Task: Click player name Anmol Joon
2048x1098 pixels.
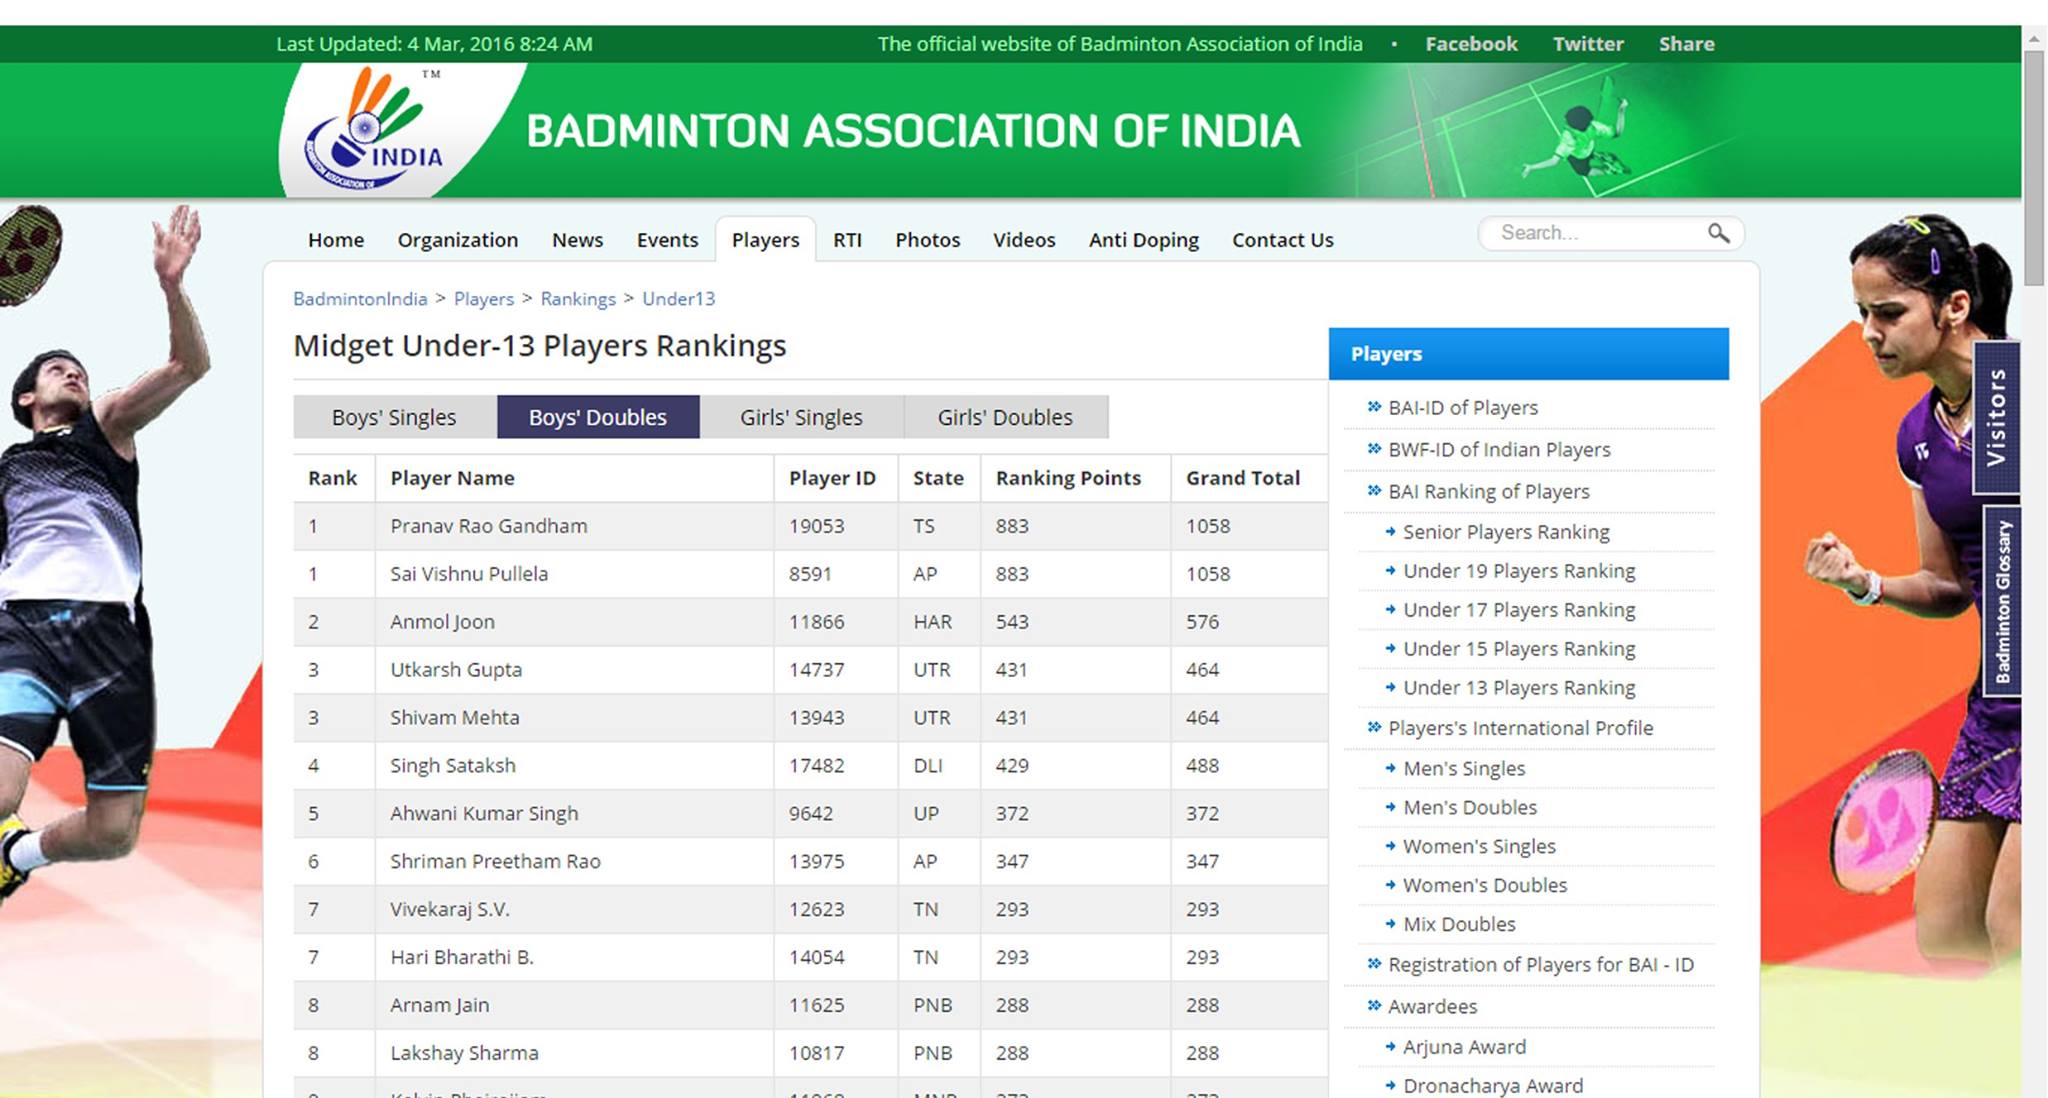Action: coord(442,622)
